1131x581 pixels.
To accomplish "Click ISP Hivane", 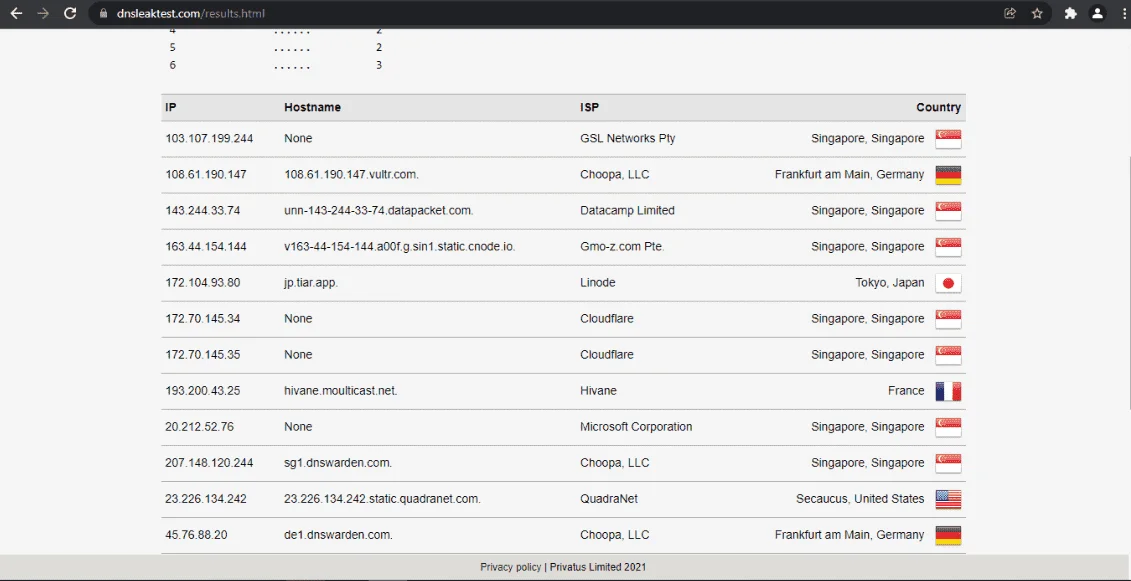I will [599, 390].
